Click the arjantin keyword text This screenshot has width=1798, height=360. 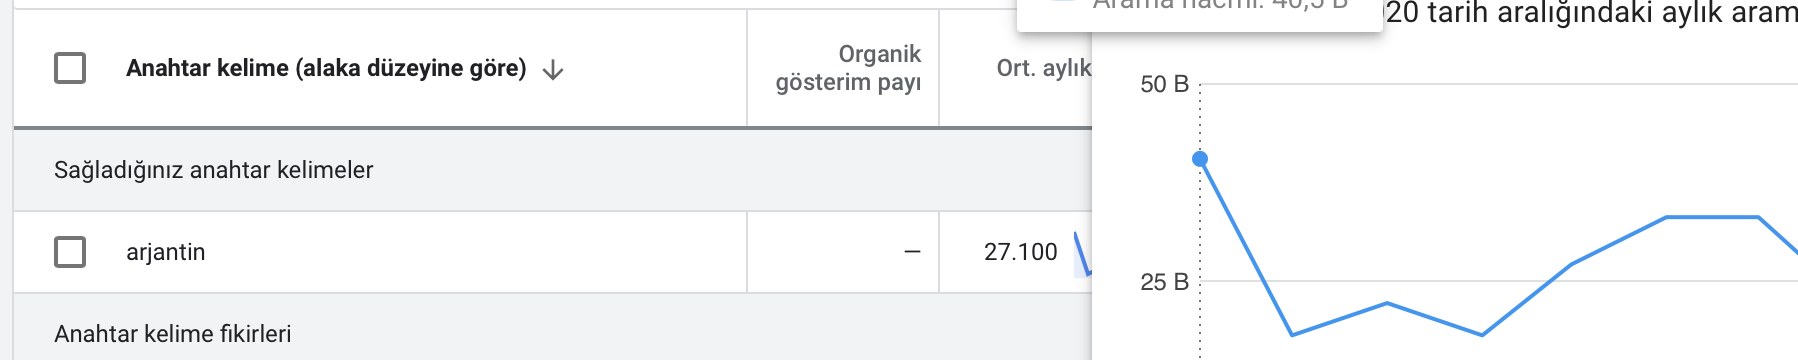166,252
